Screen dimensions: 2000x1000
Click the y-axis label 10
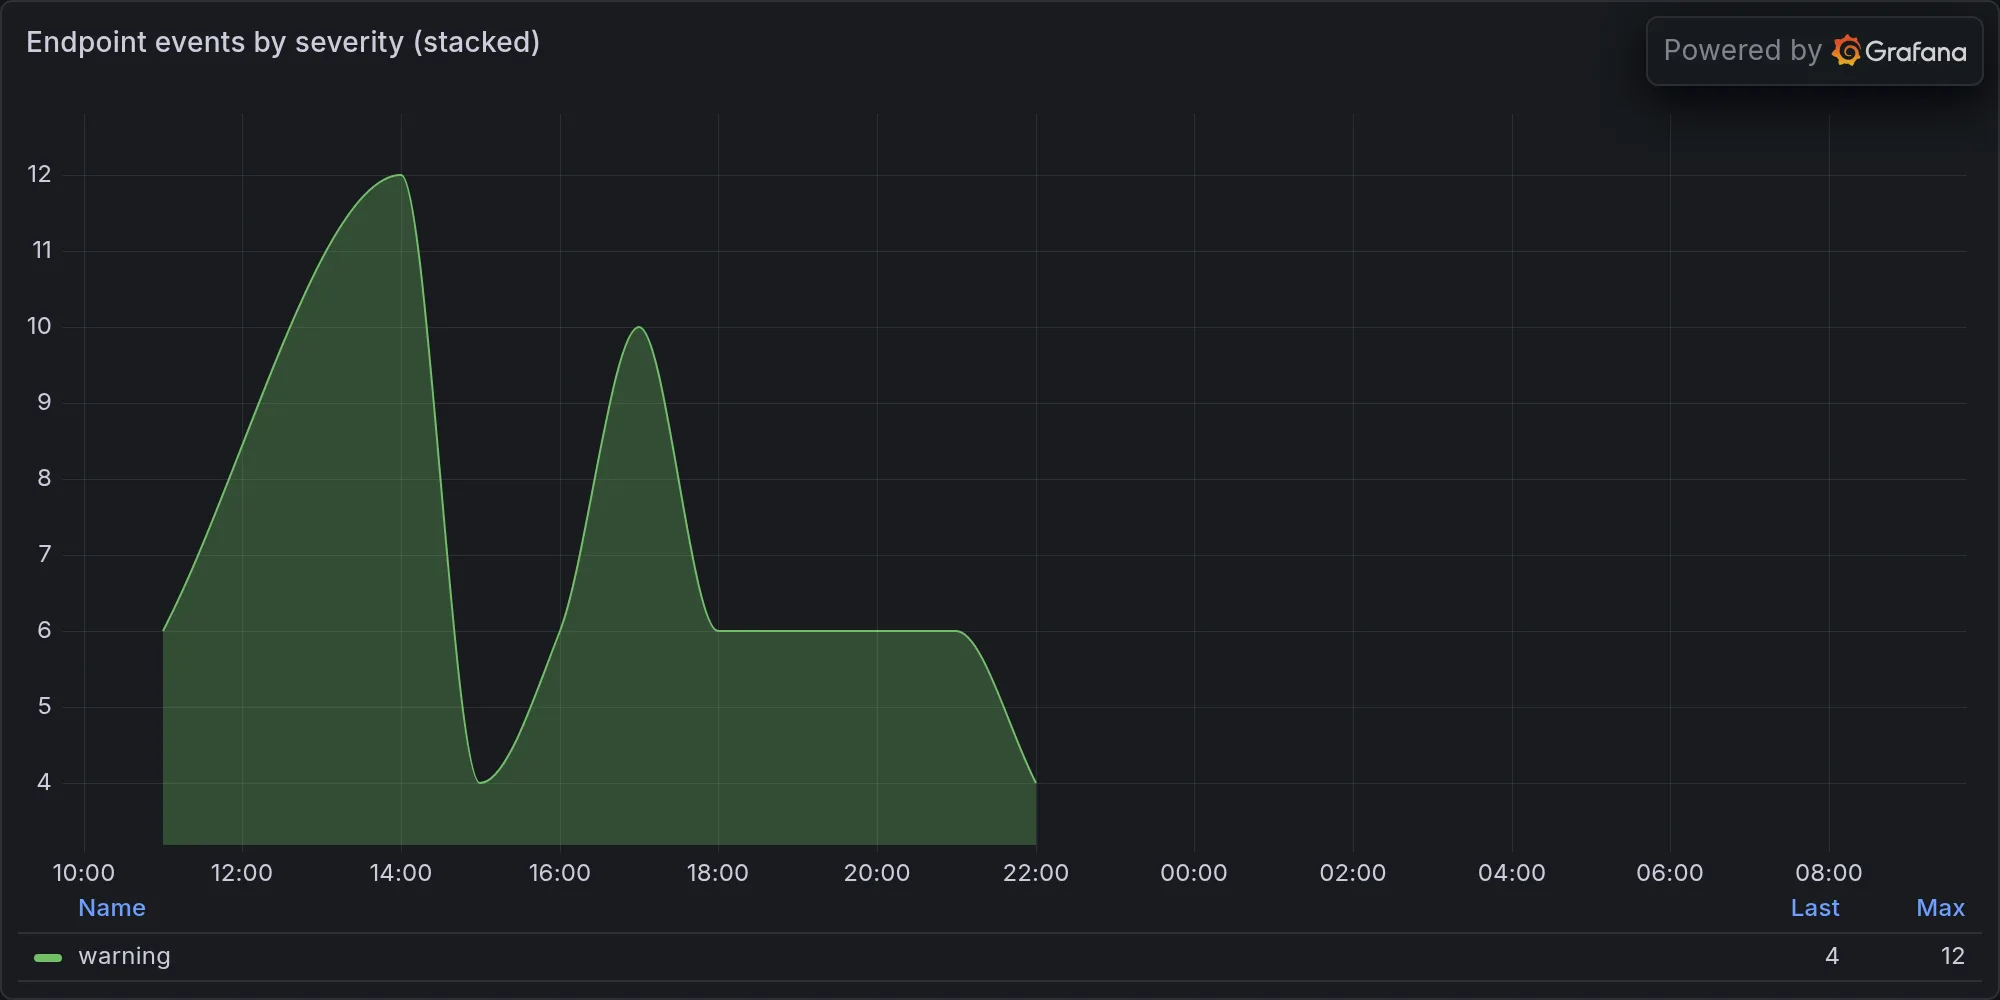(x=39, y=326)
